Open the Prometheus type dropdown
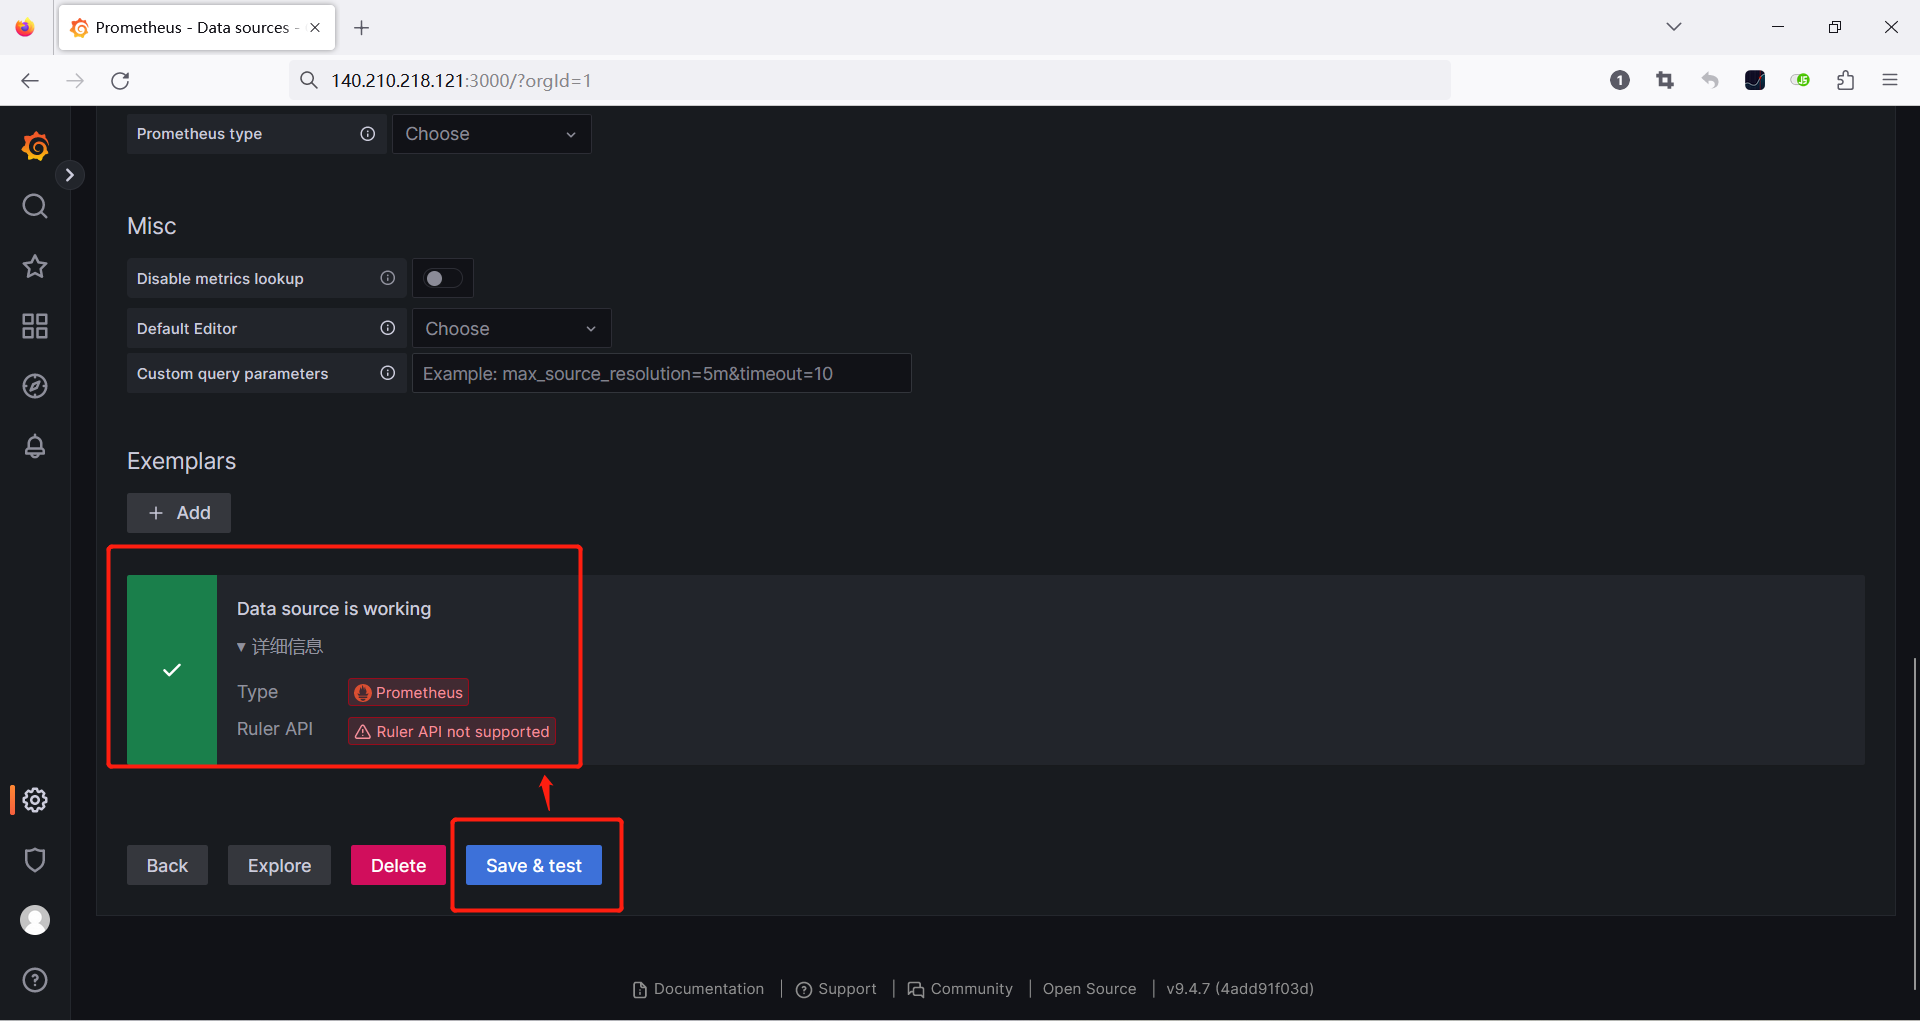Screen dimensions: 1920x1021 click(x=491, y=134)
